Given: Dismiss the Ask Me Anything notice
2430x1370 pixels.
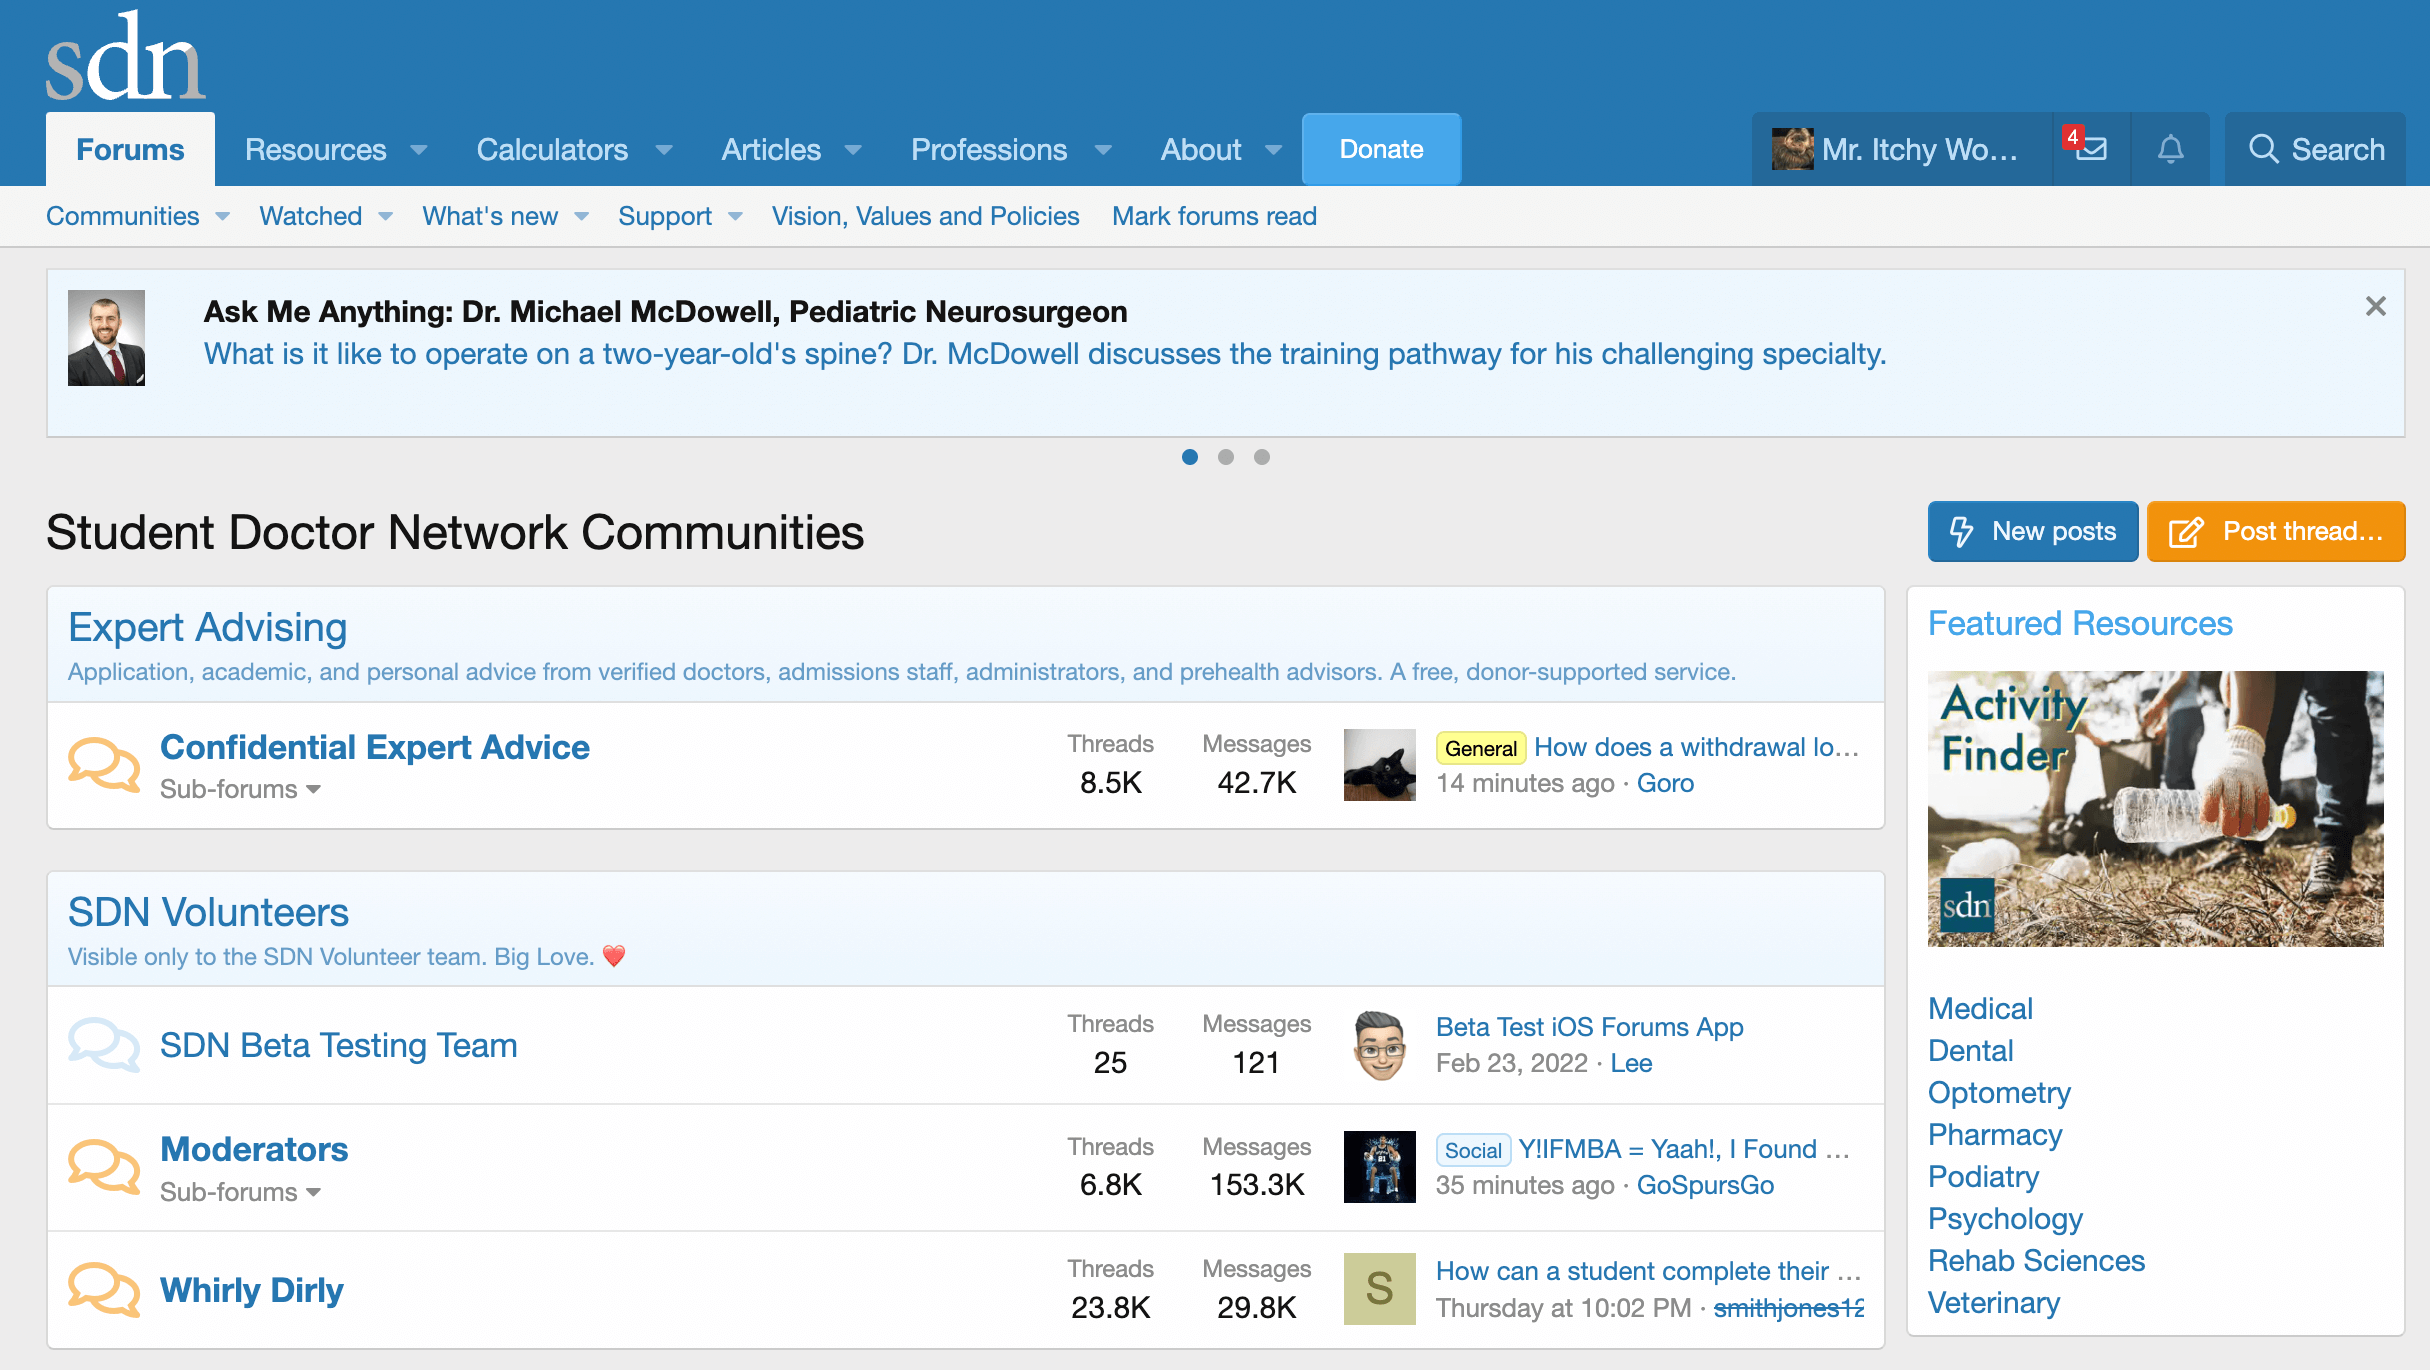Looking at the screenshot, I should point(2375,306).
